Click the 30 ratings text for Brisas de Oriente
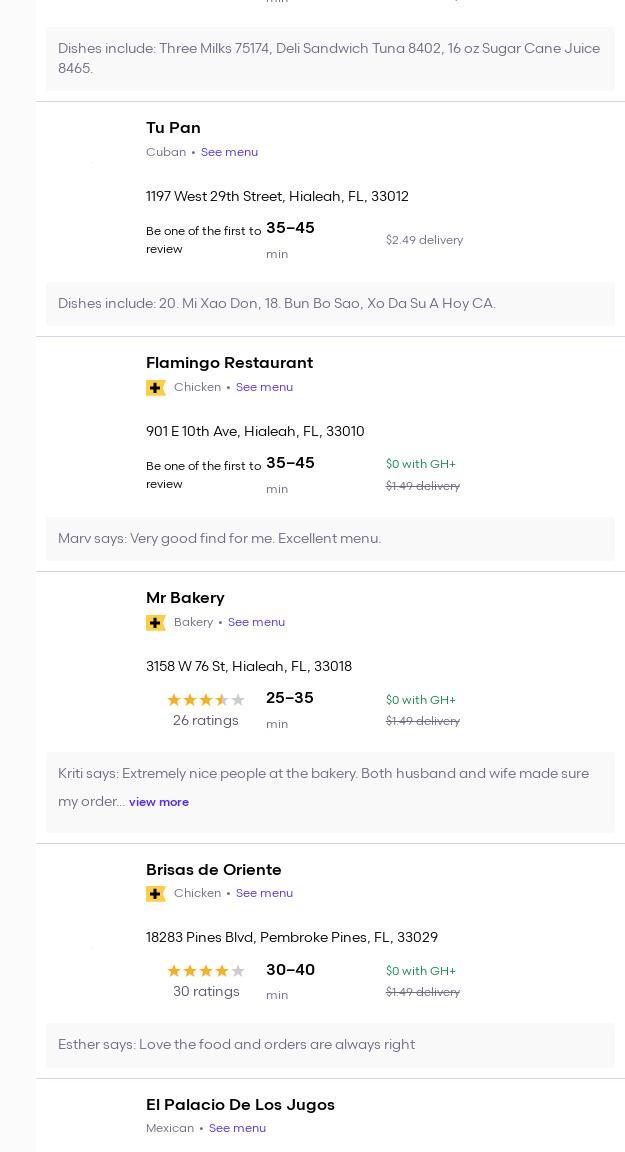The image size is (625, 1152). point(206,992)
